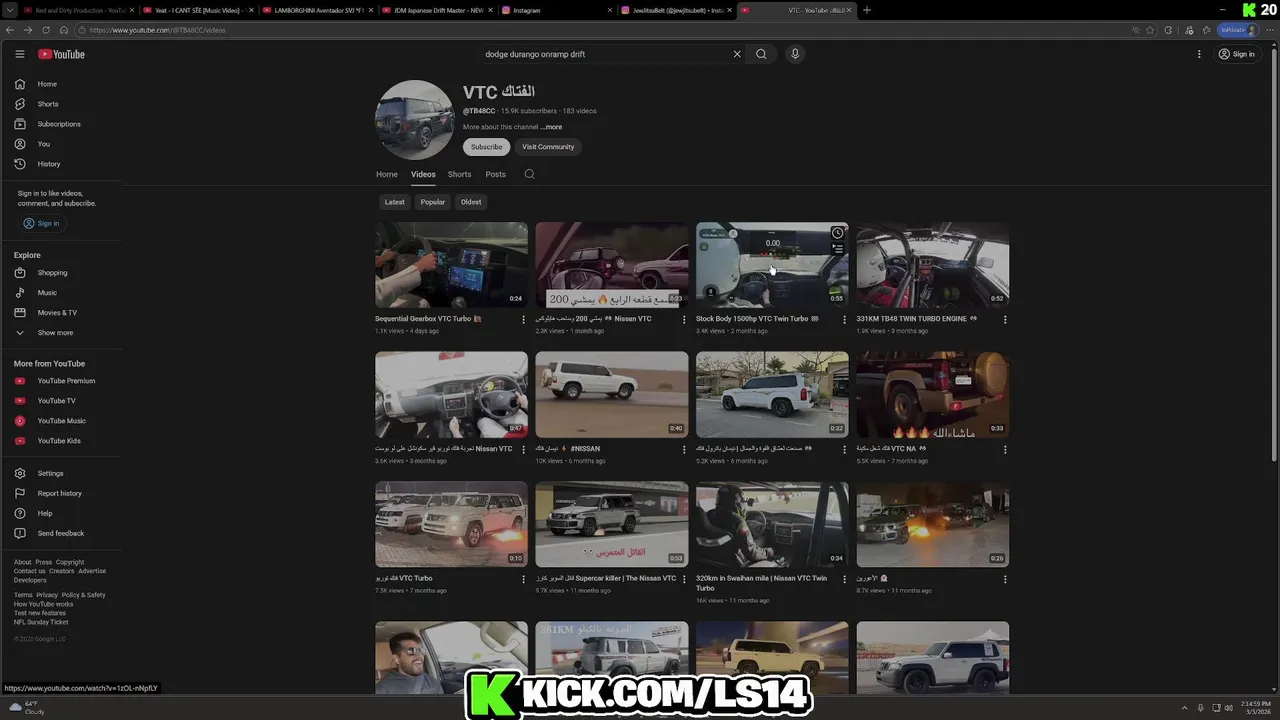Select the Popular filter chip

click(433, 202)
